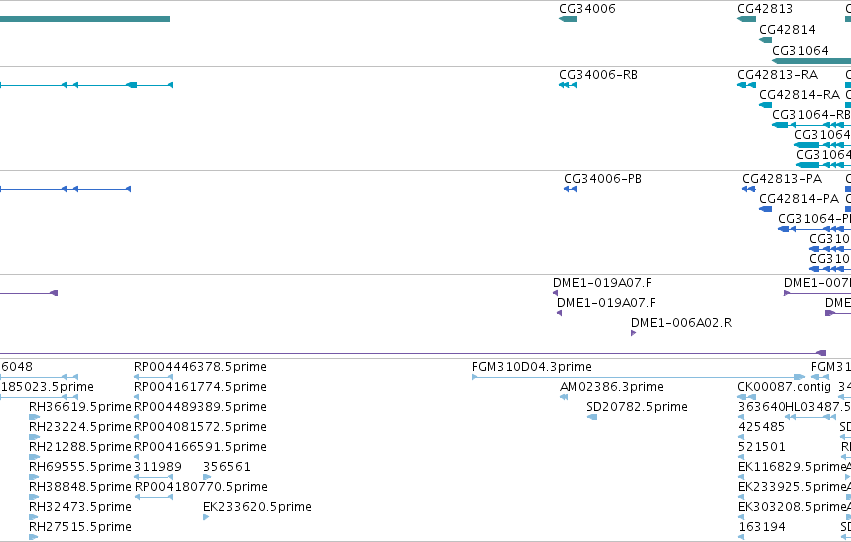The width and height of the screenshot is (851, 542).
Task: Select the CG34006-RB transcript glyph
Action: coord(568,85)
